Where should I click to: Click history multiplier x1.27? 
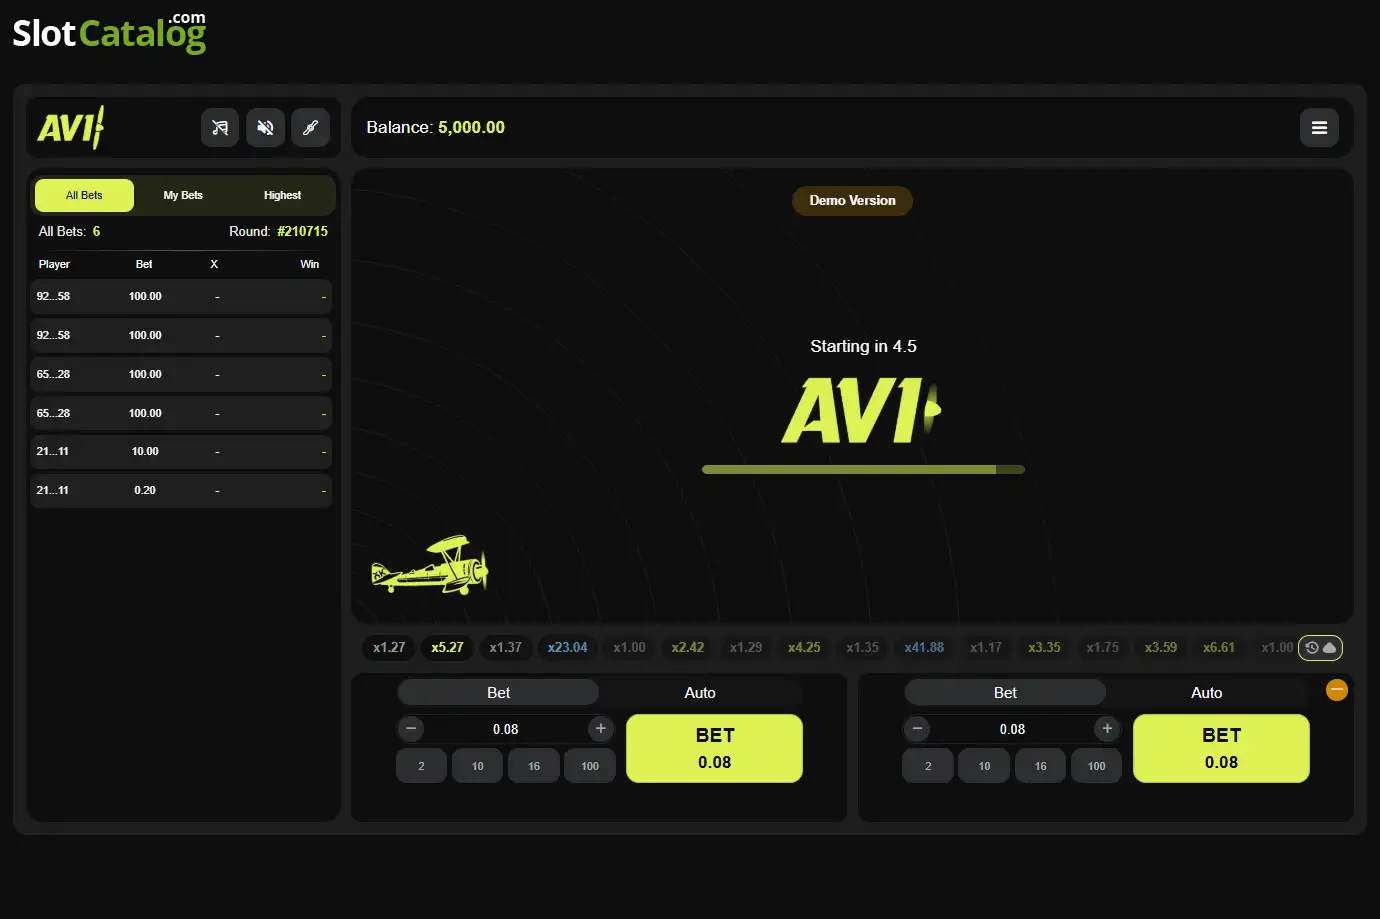pyautogui.click(x=389, y=647)
